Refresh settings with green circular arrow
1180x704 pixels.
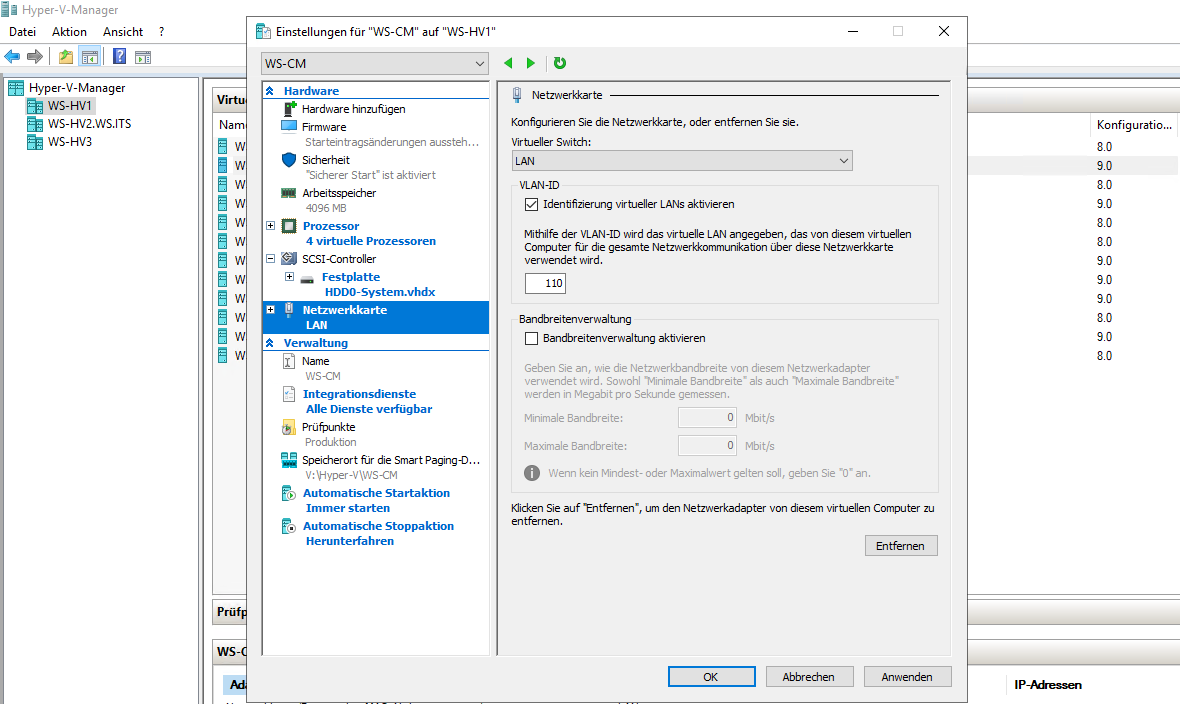[560, 63]
